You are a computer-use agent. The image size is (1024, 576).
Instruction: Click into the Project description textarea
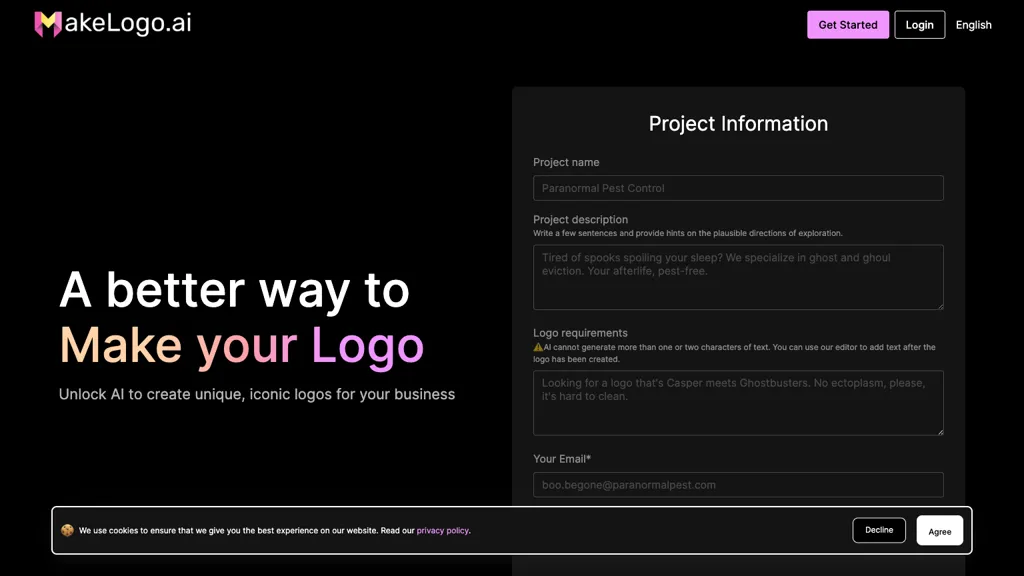click(738, 277)
